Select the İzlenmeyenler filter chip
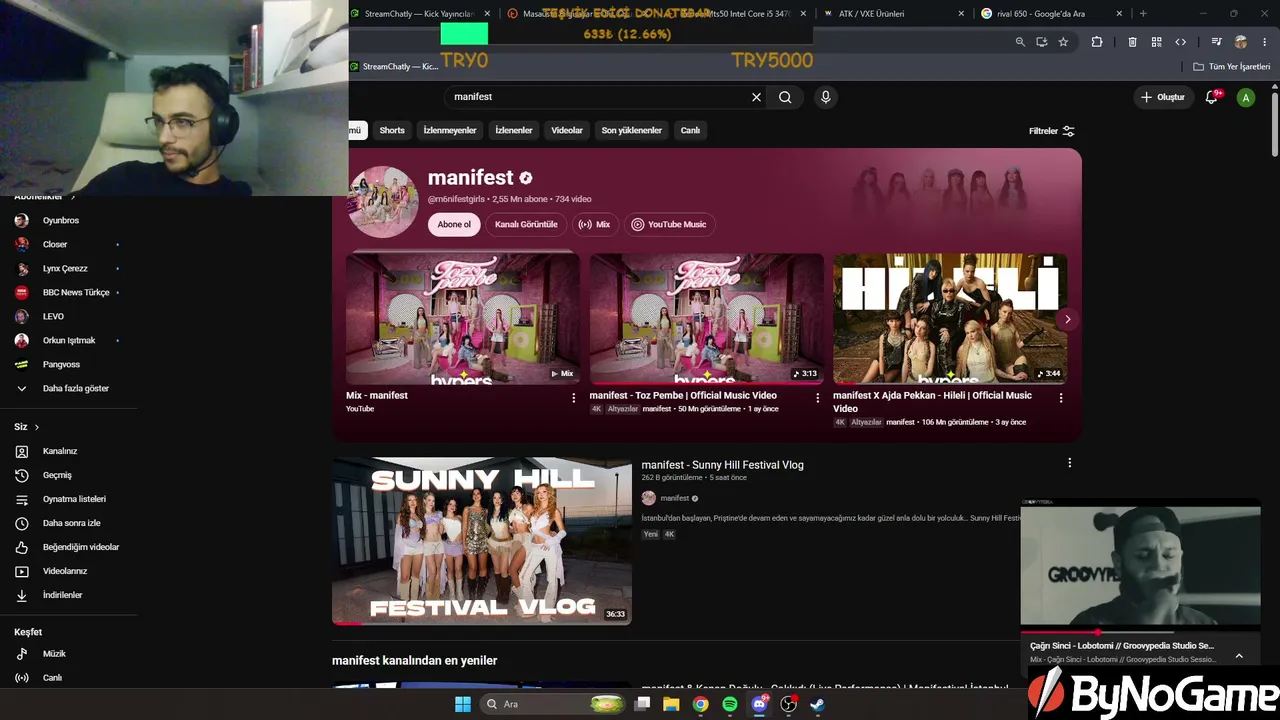Image resolution: width=1280 pixels, height=720 pixels. tap(450, 130)
